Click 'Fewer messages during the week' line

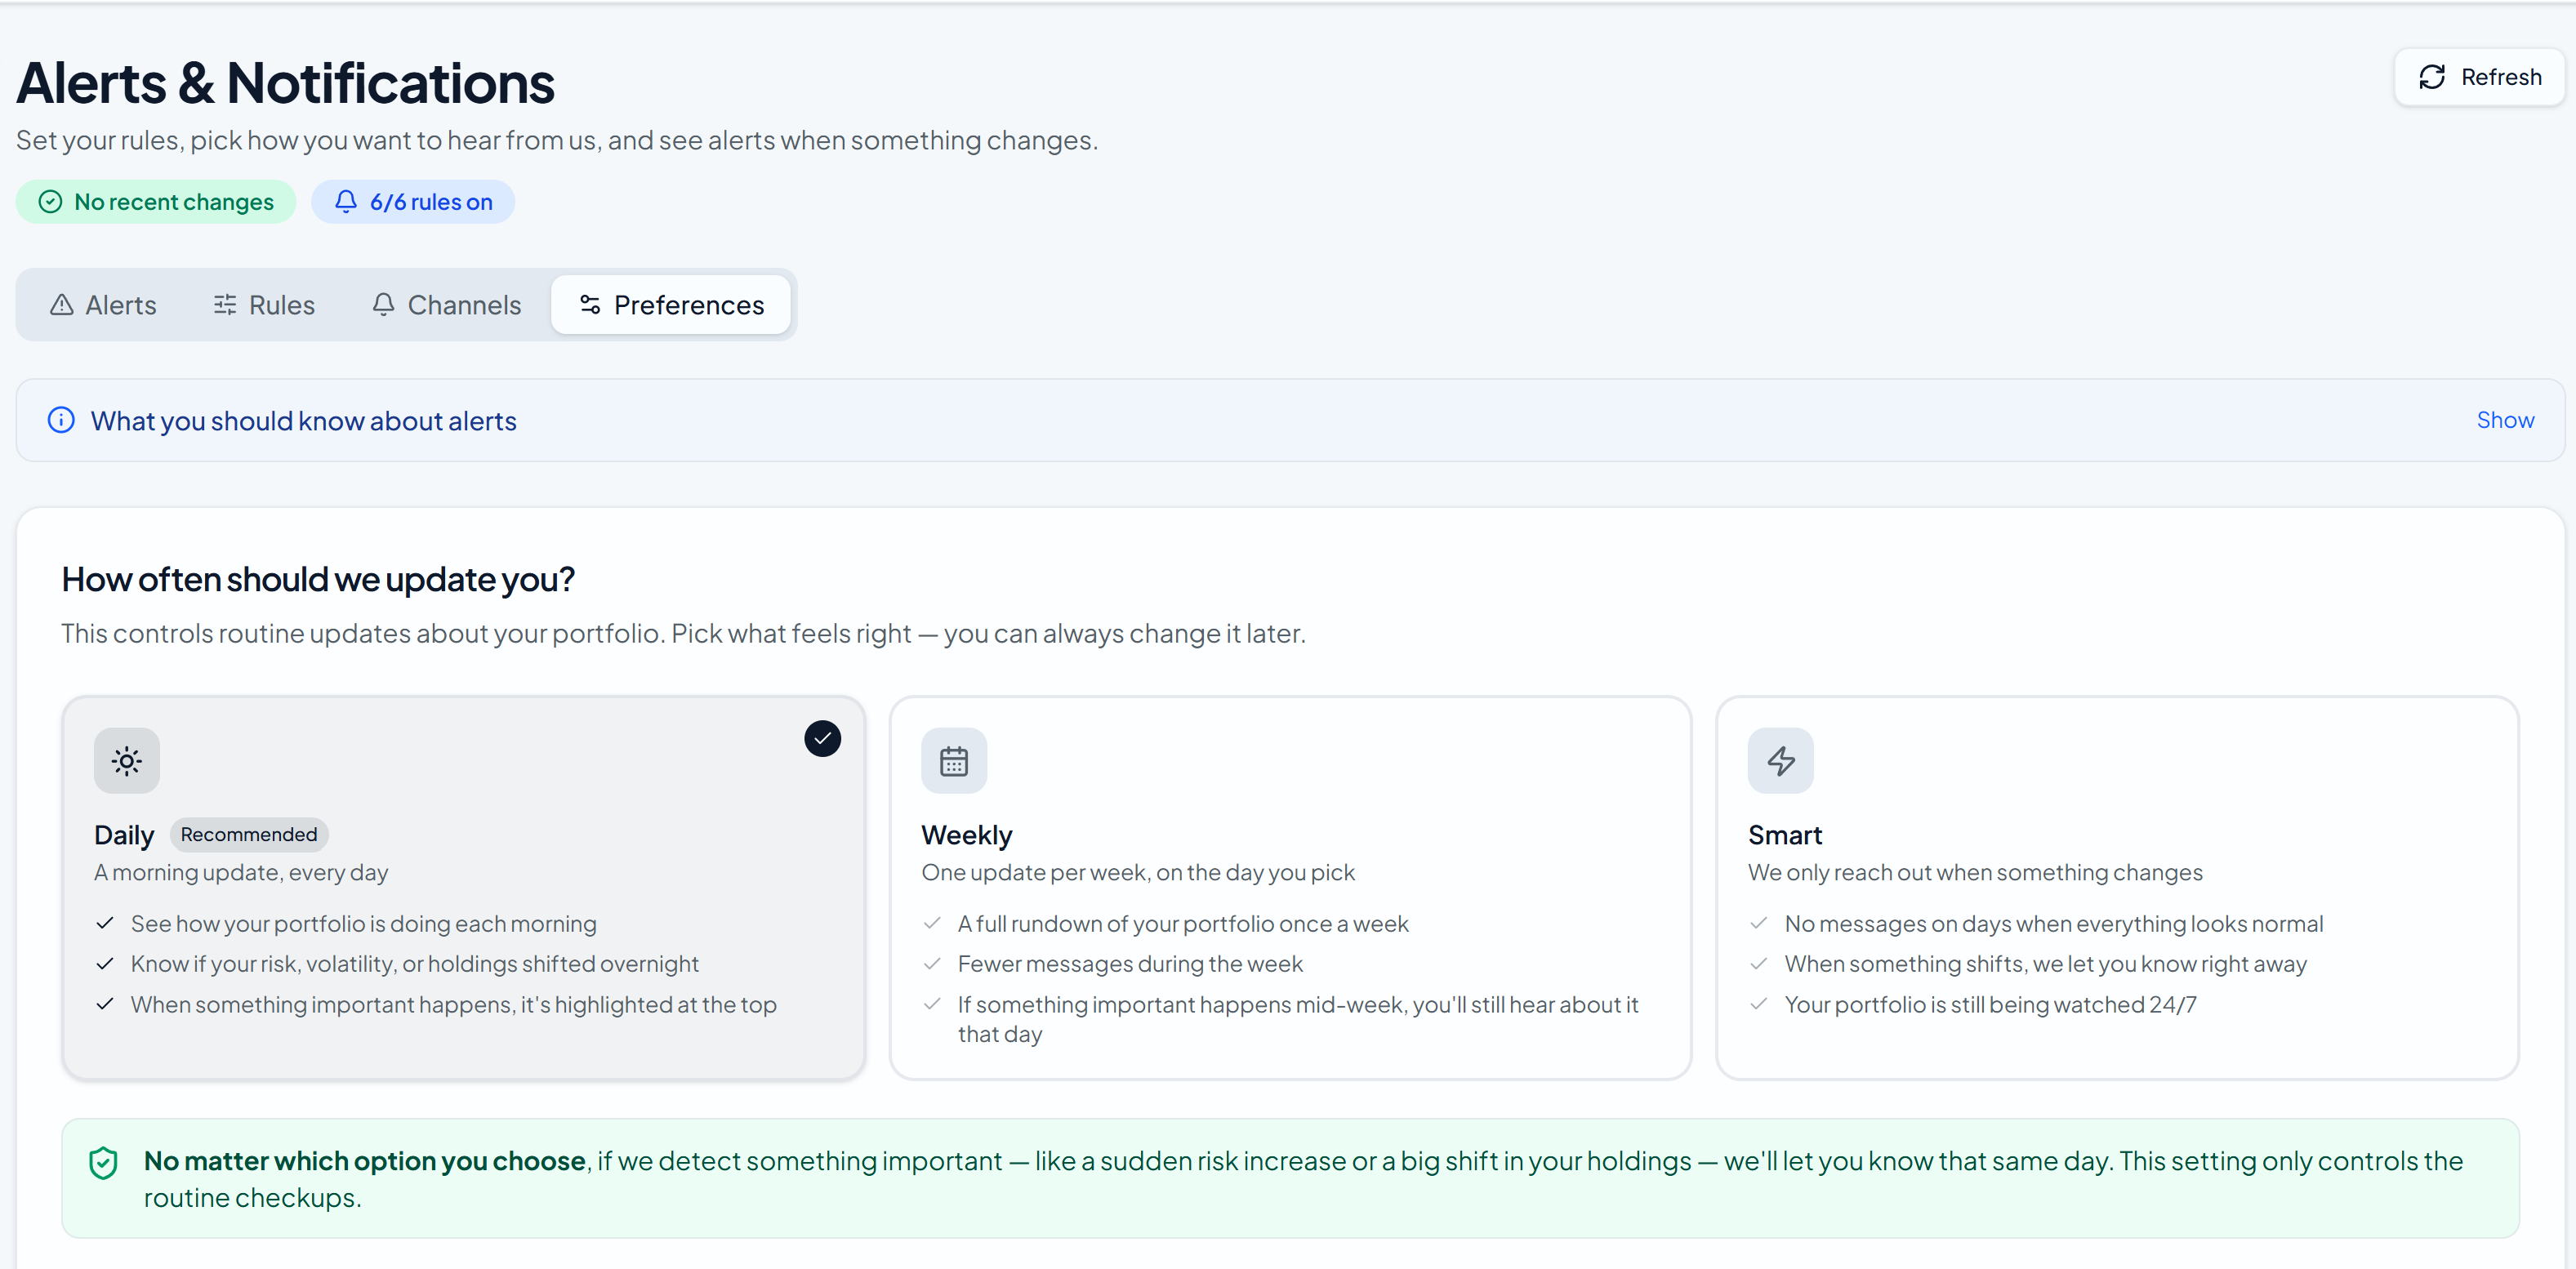point(1130,964)
